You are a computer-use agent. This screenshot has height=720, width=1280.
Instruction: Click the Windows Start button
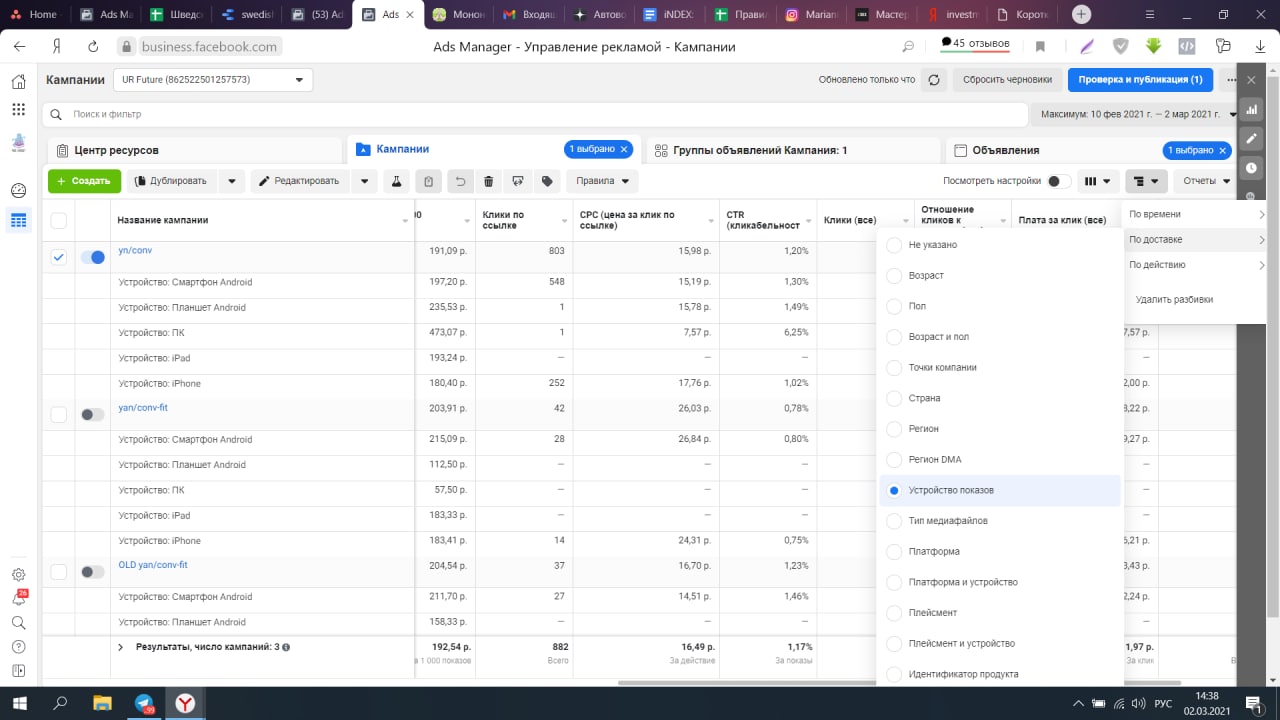19,703
